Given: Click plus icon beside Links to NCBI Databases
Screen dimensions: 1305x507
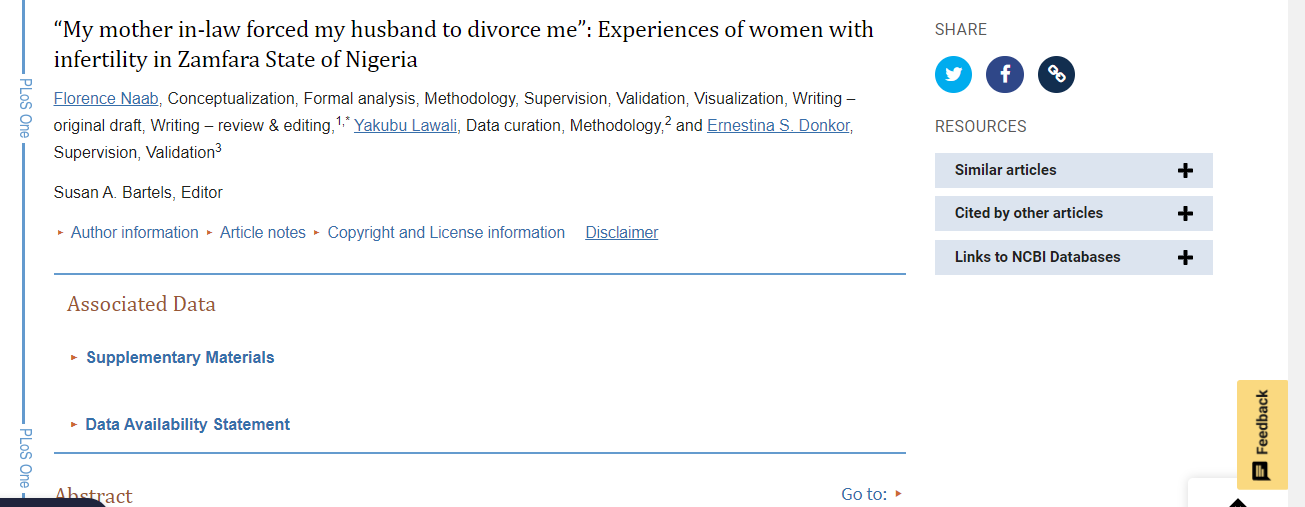Looking at the screenshot, I should (x=1185, y=258).
